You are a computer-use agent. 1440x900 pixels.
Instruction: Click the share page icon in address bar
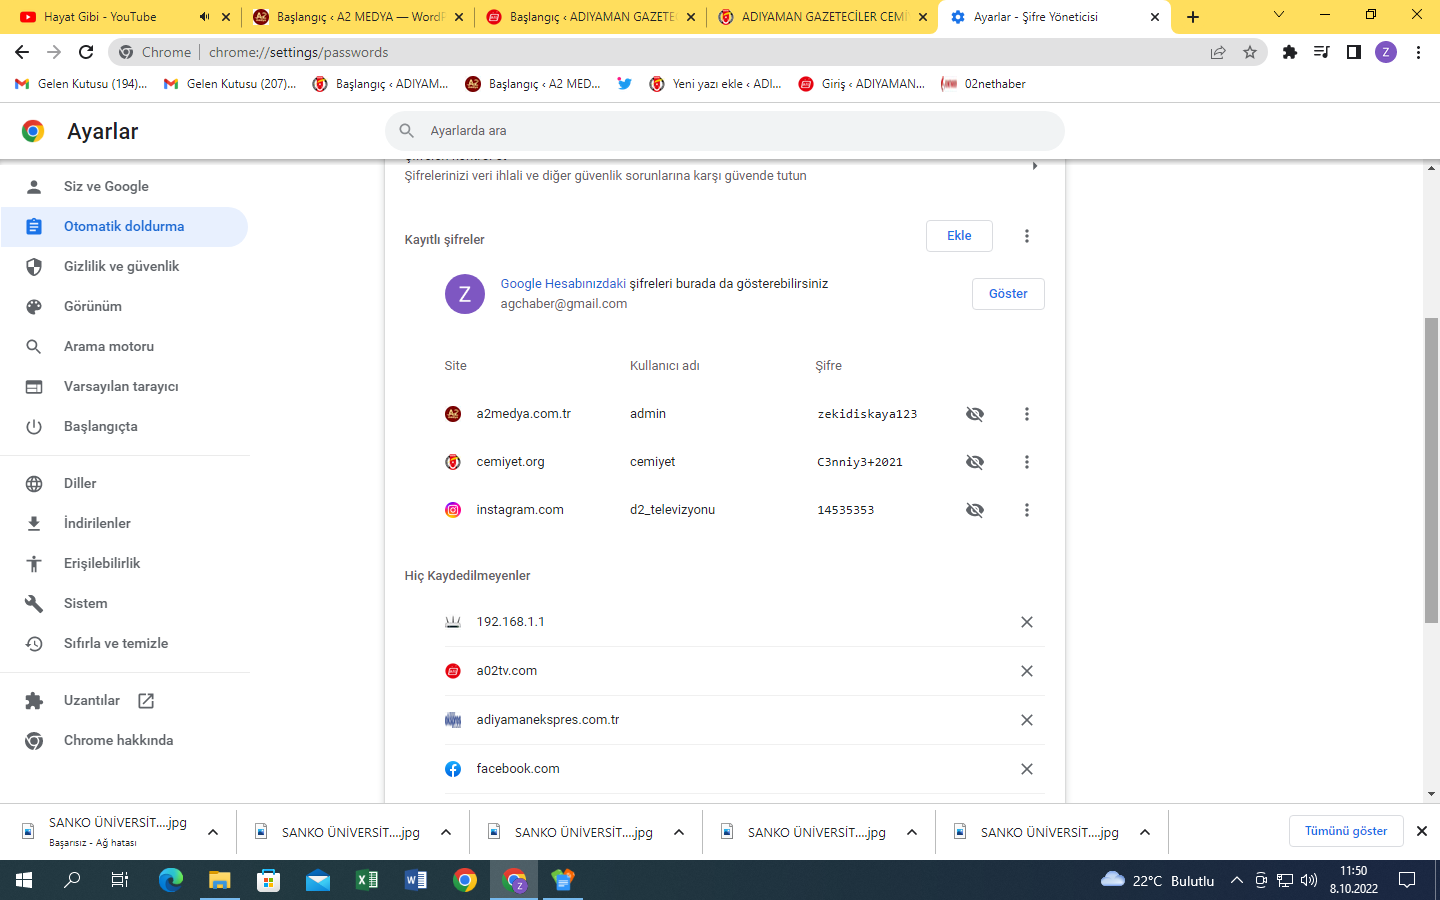click(x=1218, y=52)
